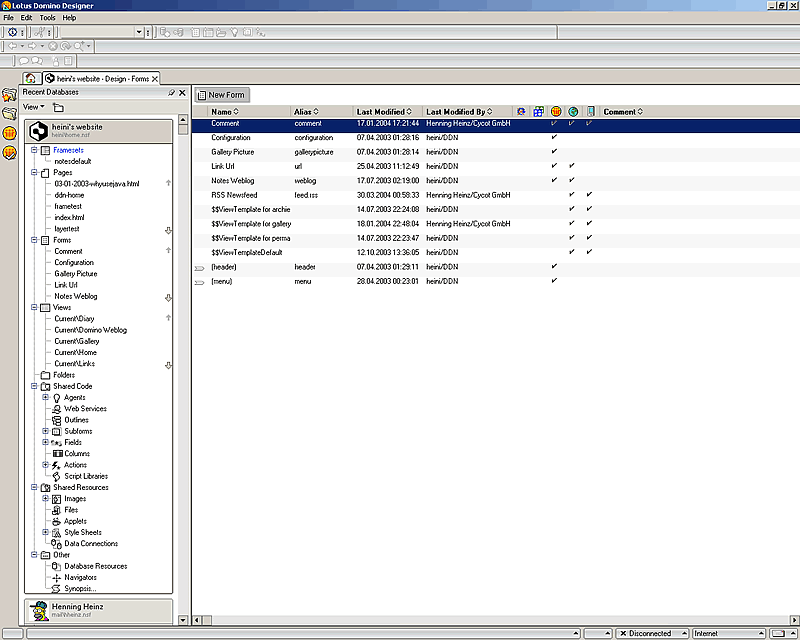
Task: Click the tree pane scroll down arrow
Action: tap(183, 620)
